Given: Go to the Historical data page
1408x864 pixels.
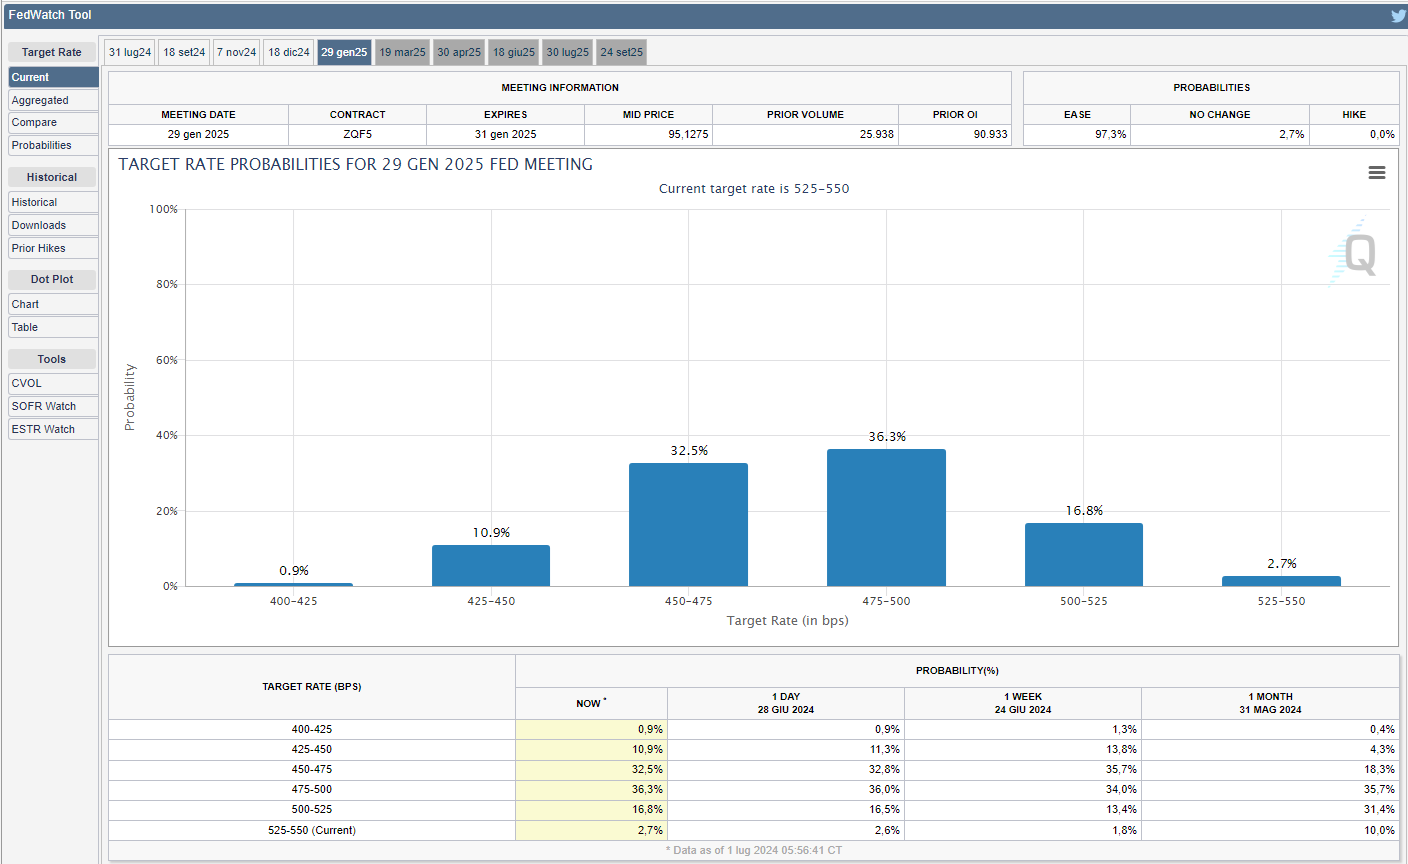Looking at the screenshot, I should 53,202.
